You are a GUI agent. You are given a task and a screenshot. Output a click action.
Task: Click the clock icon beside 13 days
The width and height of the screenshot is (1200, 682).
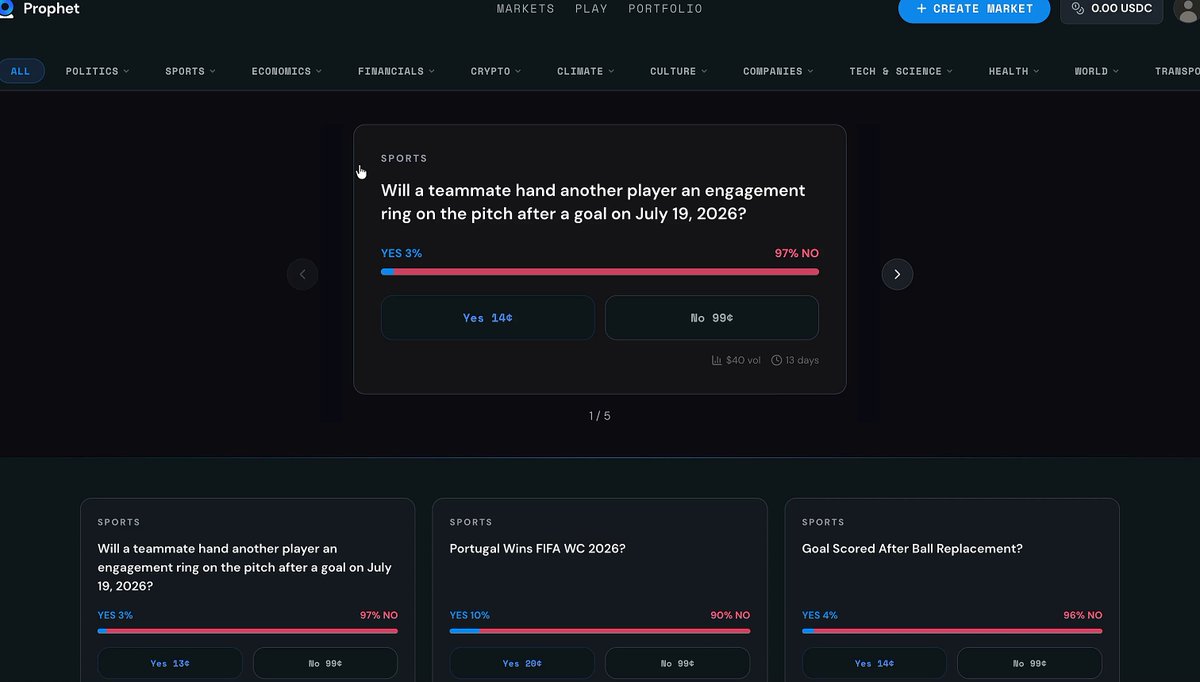[x=777, y=360]
